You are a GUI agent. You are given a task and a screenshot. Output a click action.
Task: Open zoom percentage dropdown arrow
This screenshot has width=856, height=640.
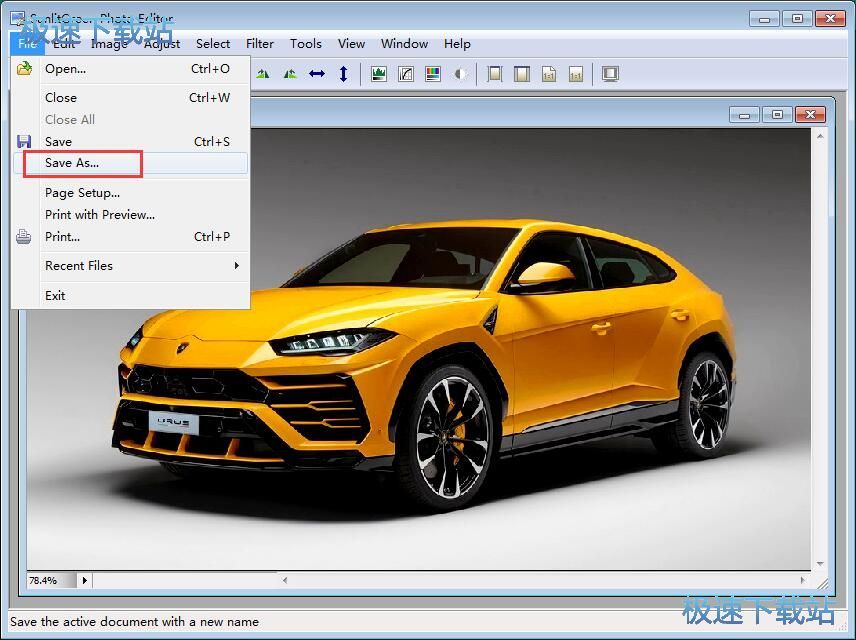pyautogui.click(x=85, y=580)
